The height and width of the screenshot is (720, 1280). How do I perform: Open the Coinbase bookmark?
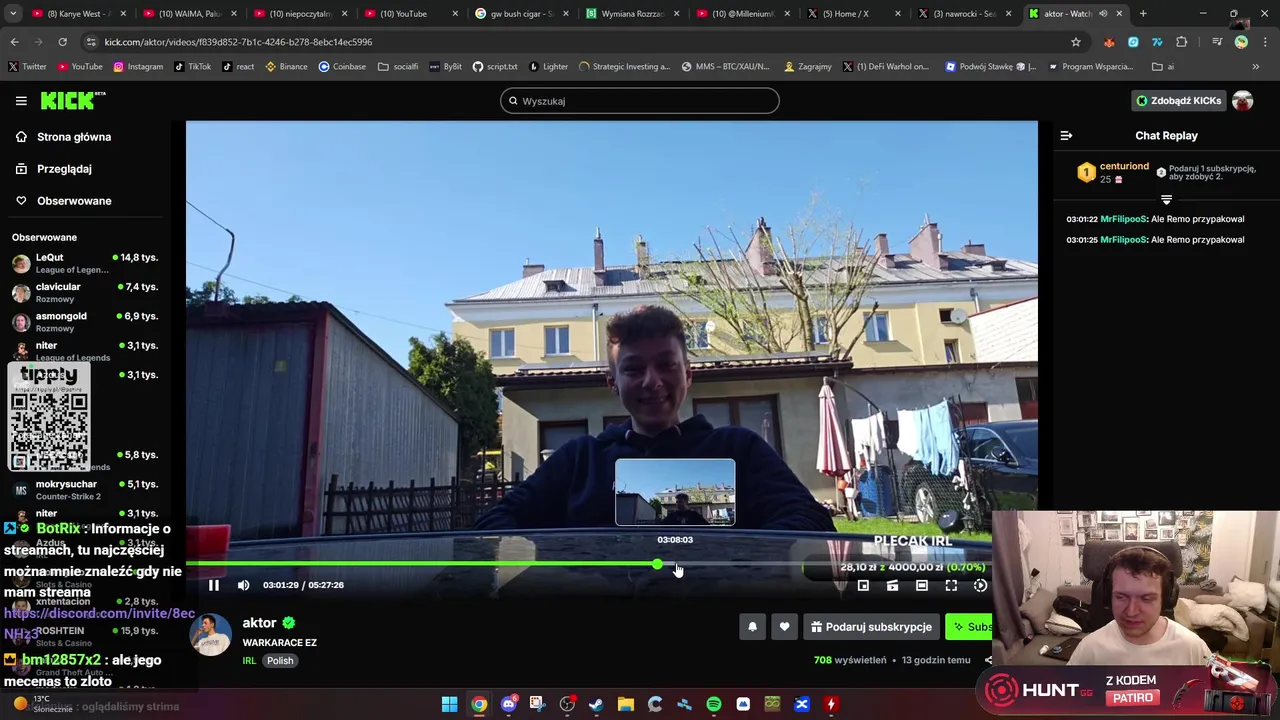(342, 67)
